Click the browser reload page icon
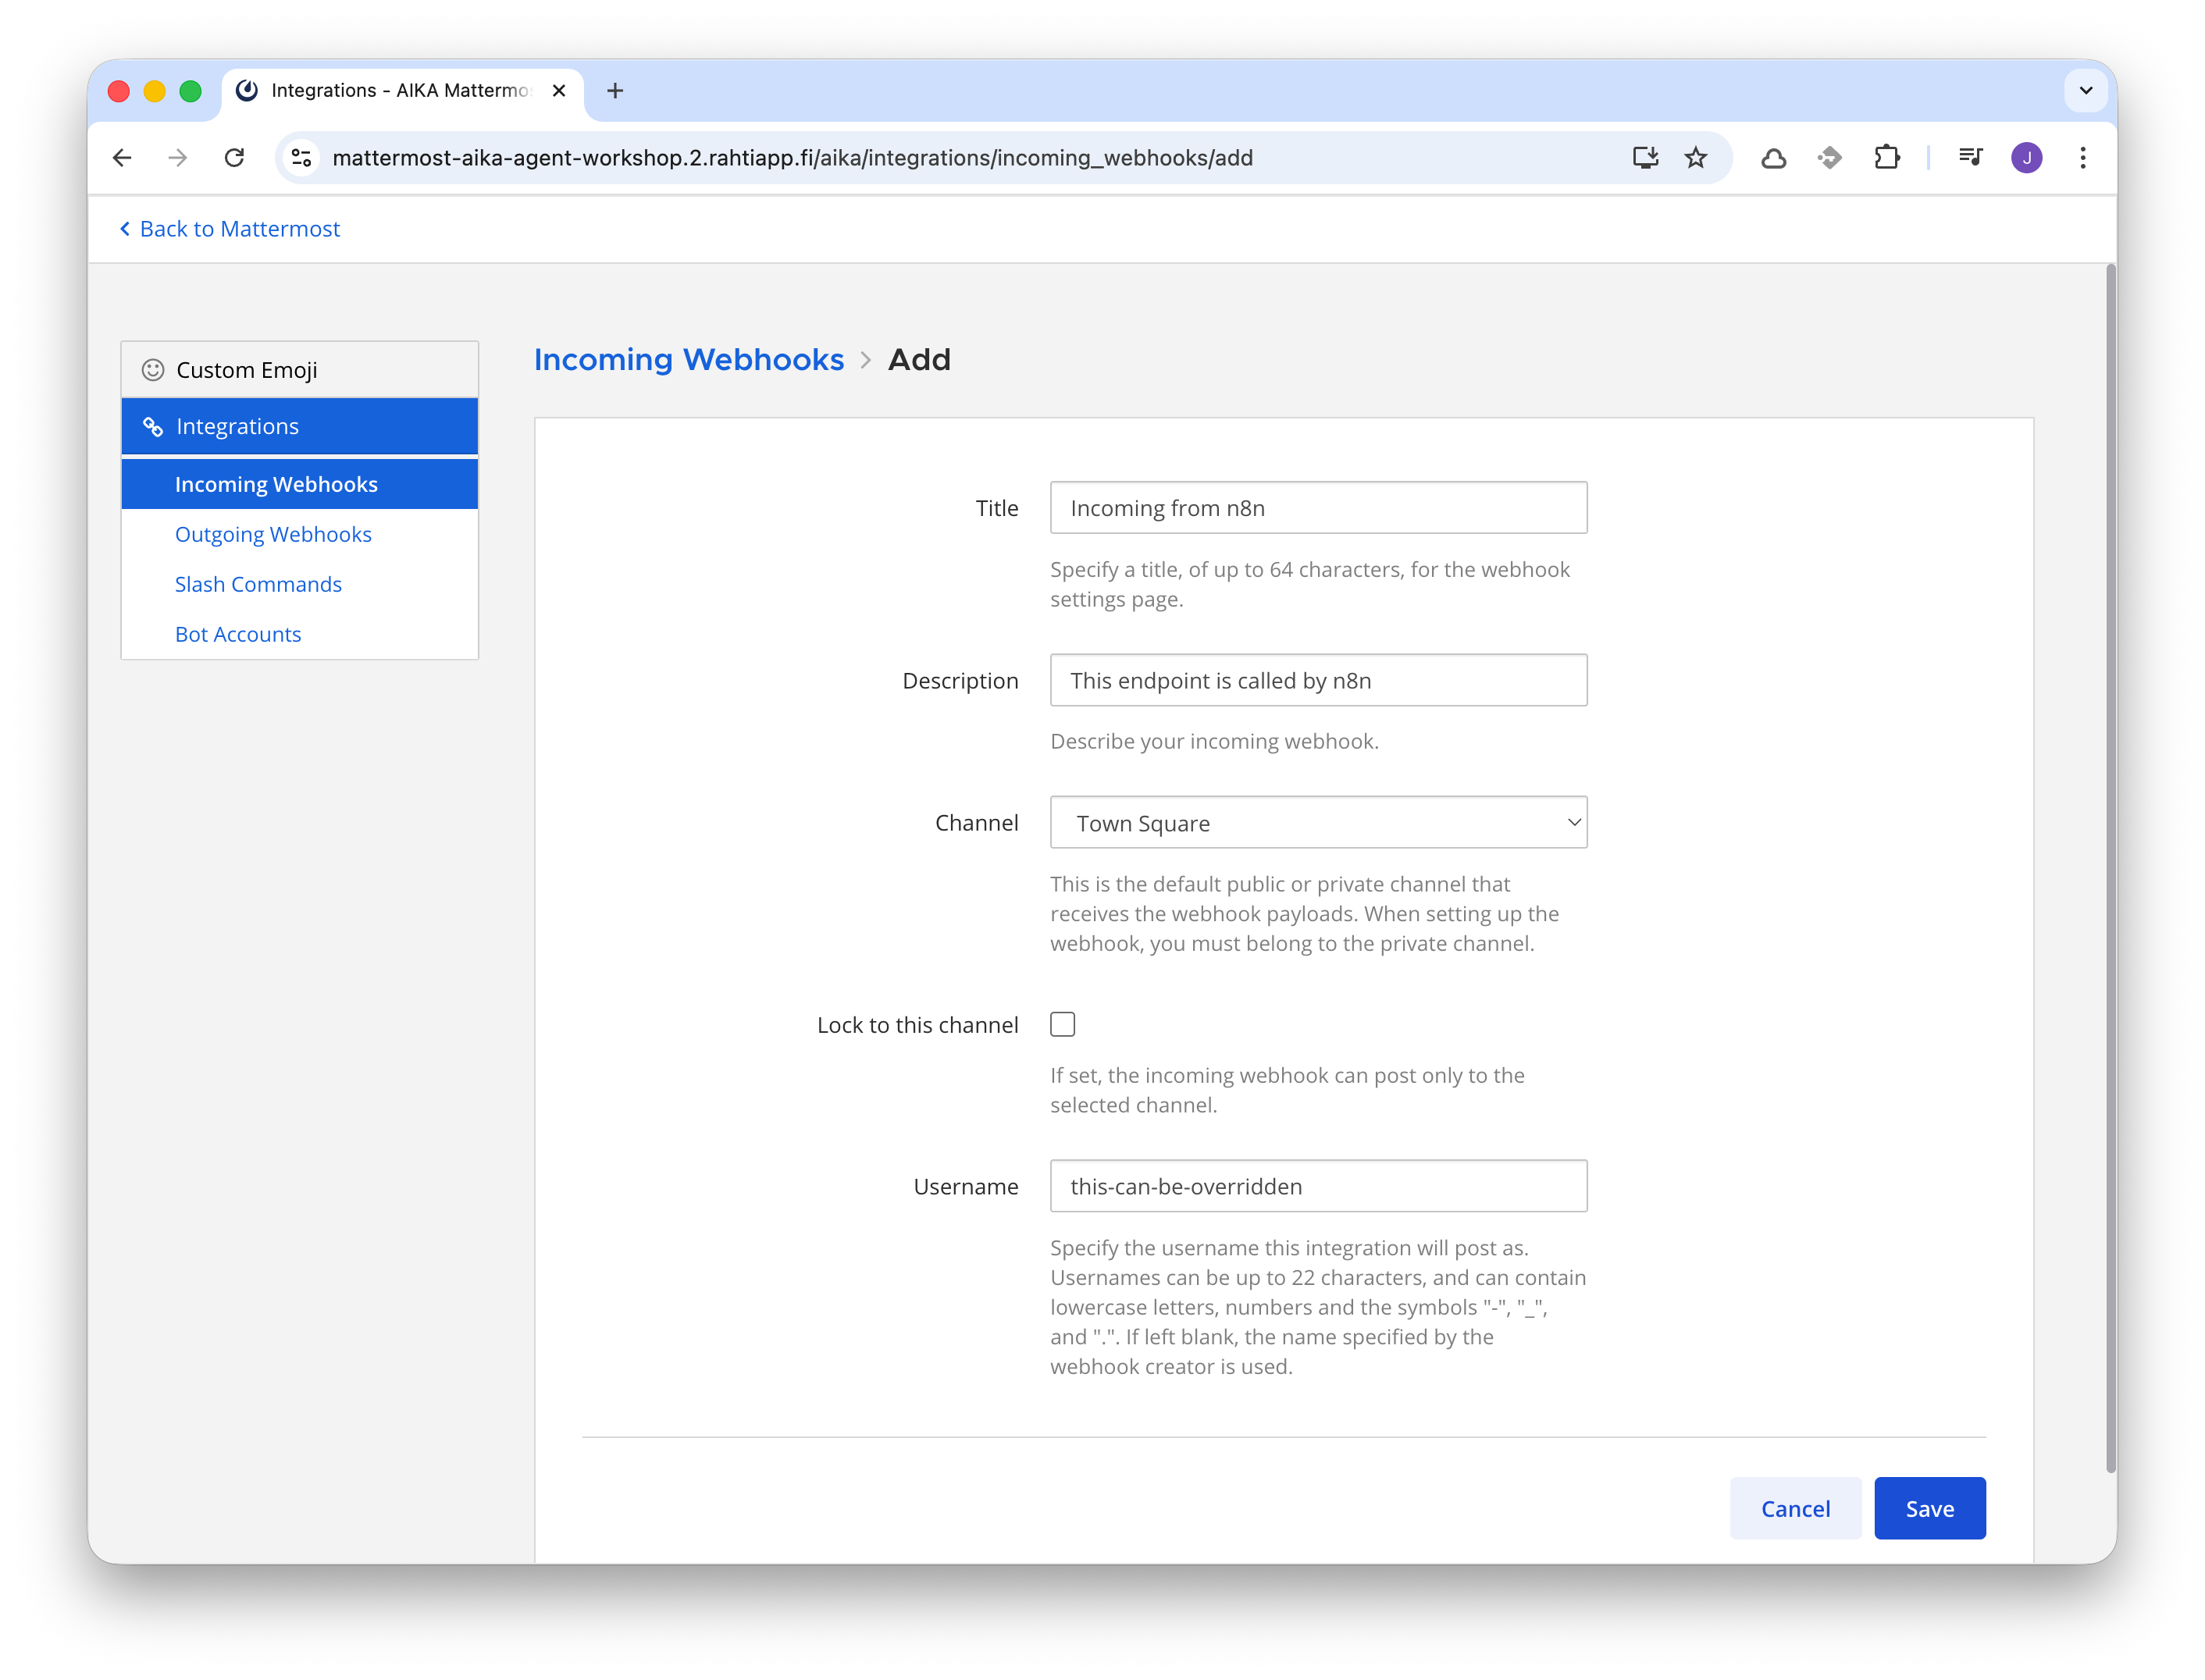This screenshot has height=1680, width=2205. 234,158
